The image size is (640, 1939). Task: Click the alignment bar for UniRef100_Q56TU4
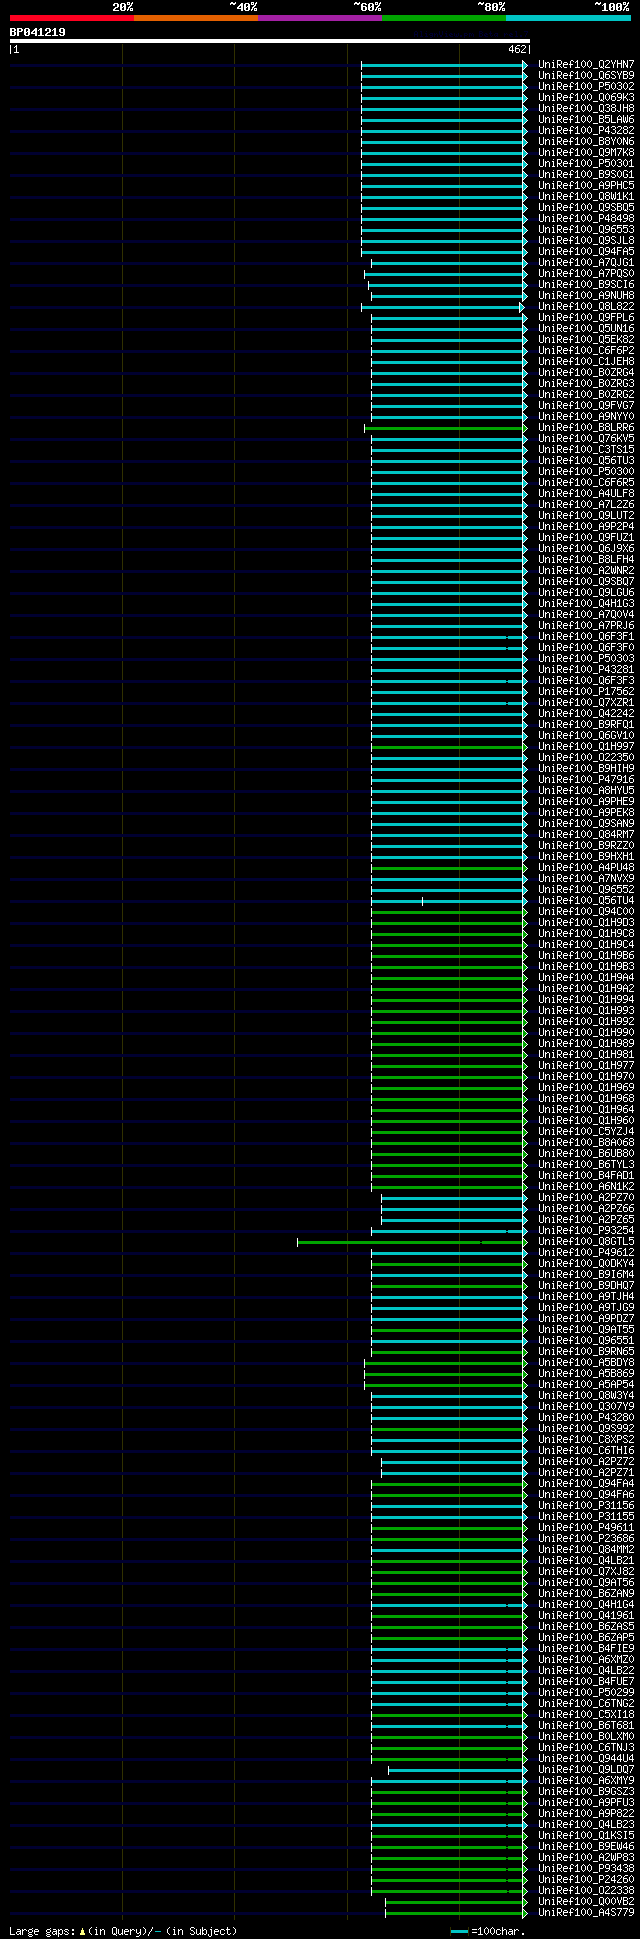coord(448,901)
